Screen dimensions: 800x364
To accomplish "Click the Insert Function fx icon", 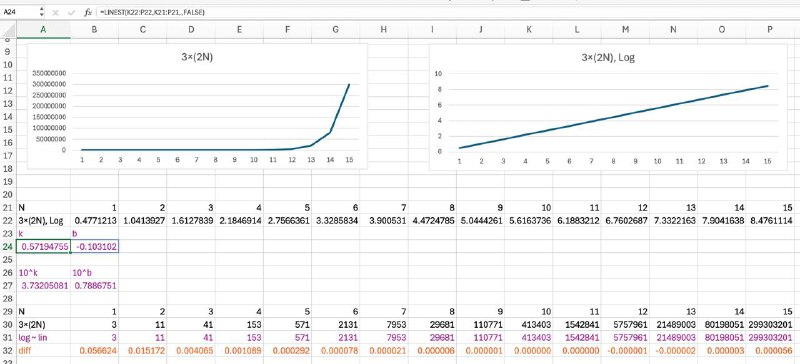I will [88, 12].
